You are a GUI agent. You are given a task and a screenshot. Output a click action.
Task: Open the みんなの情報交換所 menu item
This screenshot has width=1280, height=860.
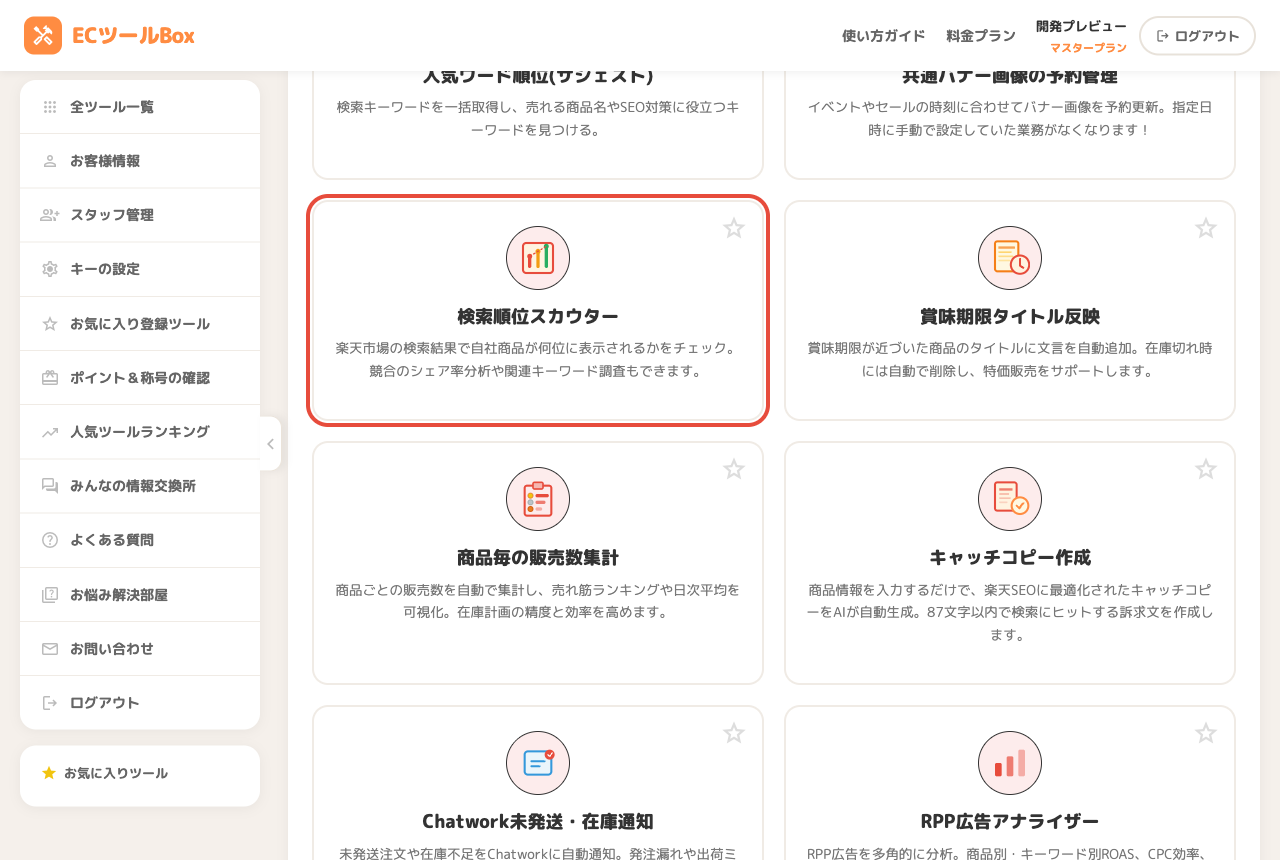click(140, 486)
